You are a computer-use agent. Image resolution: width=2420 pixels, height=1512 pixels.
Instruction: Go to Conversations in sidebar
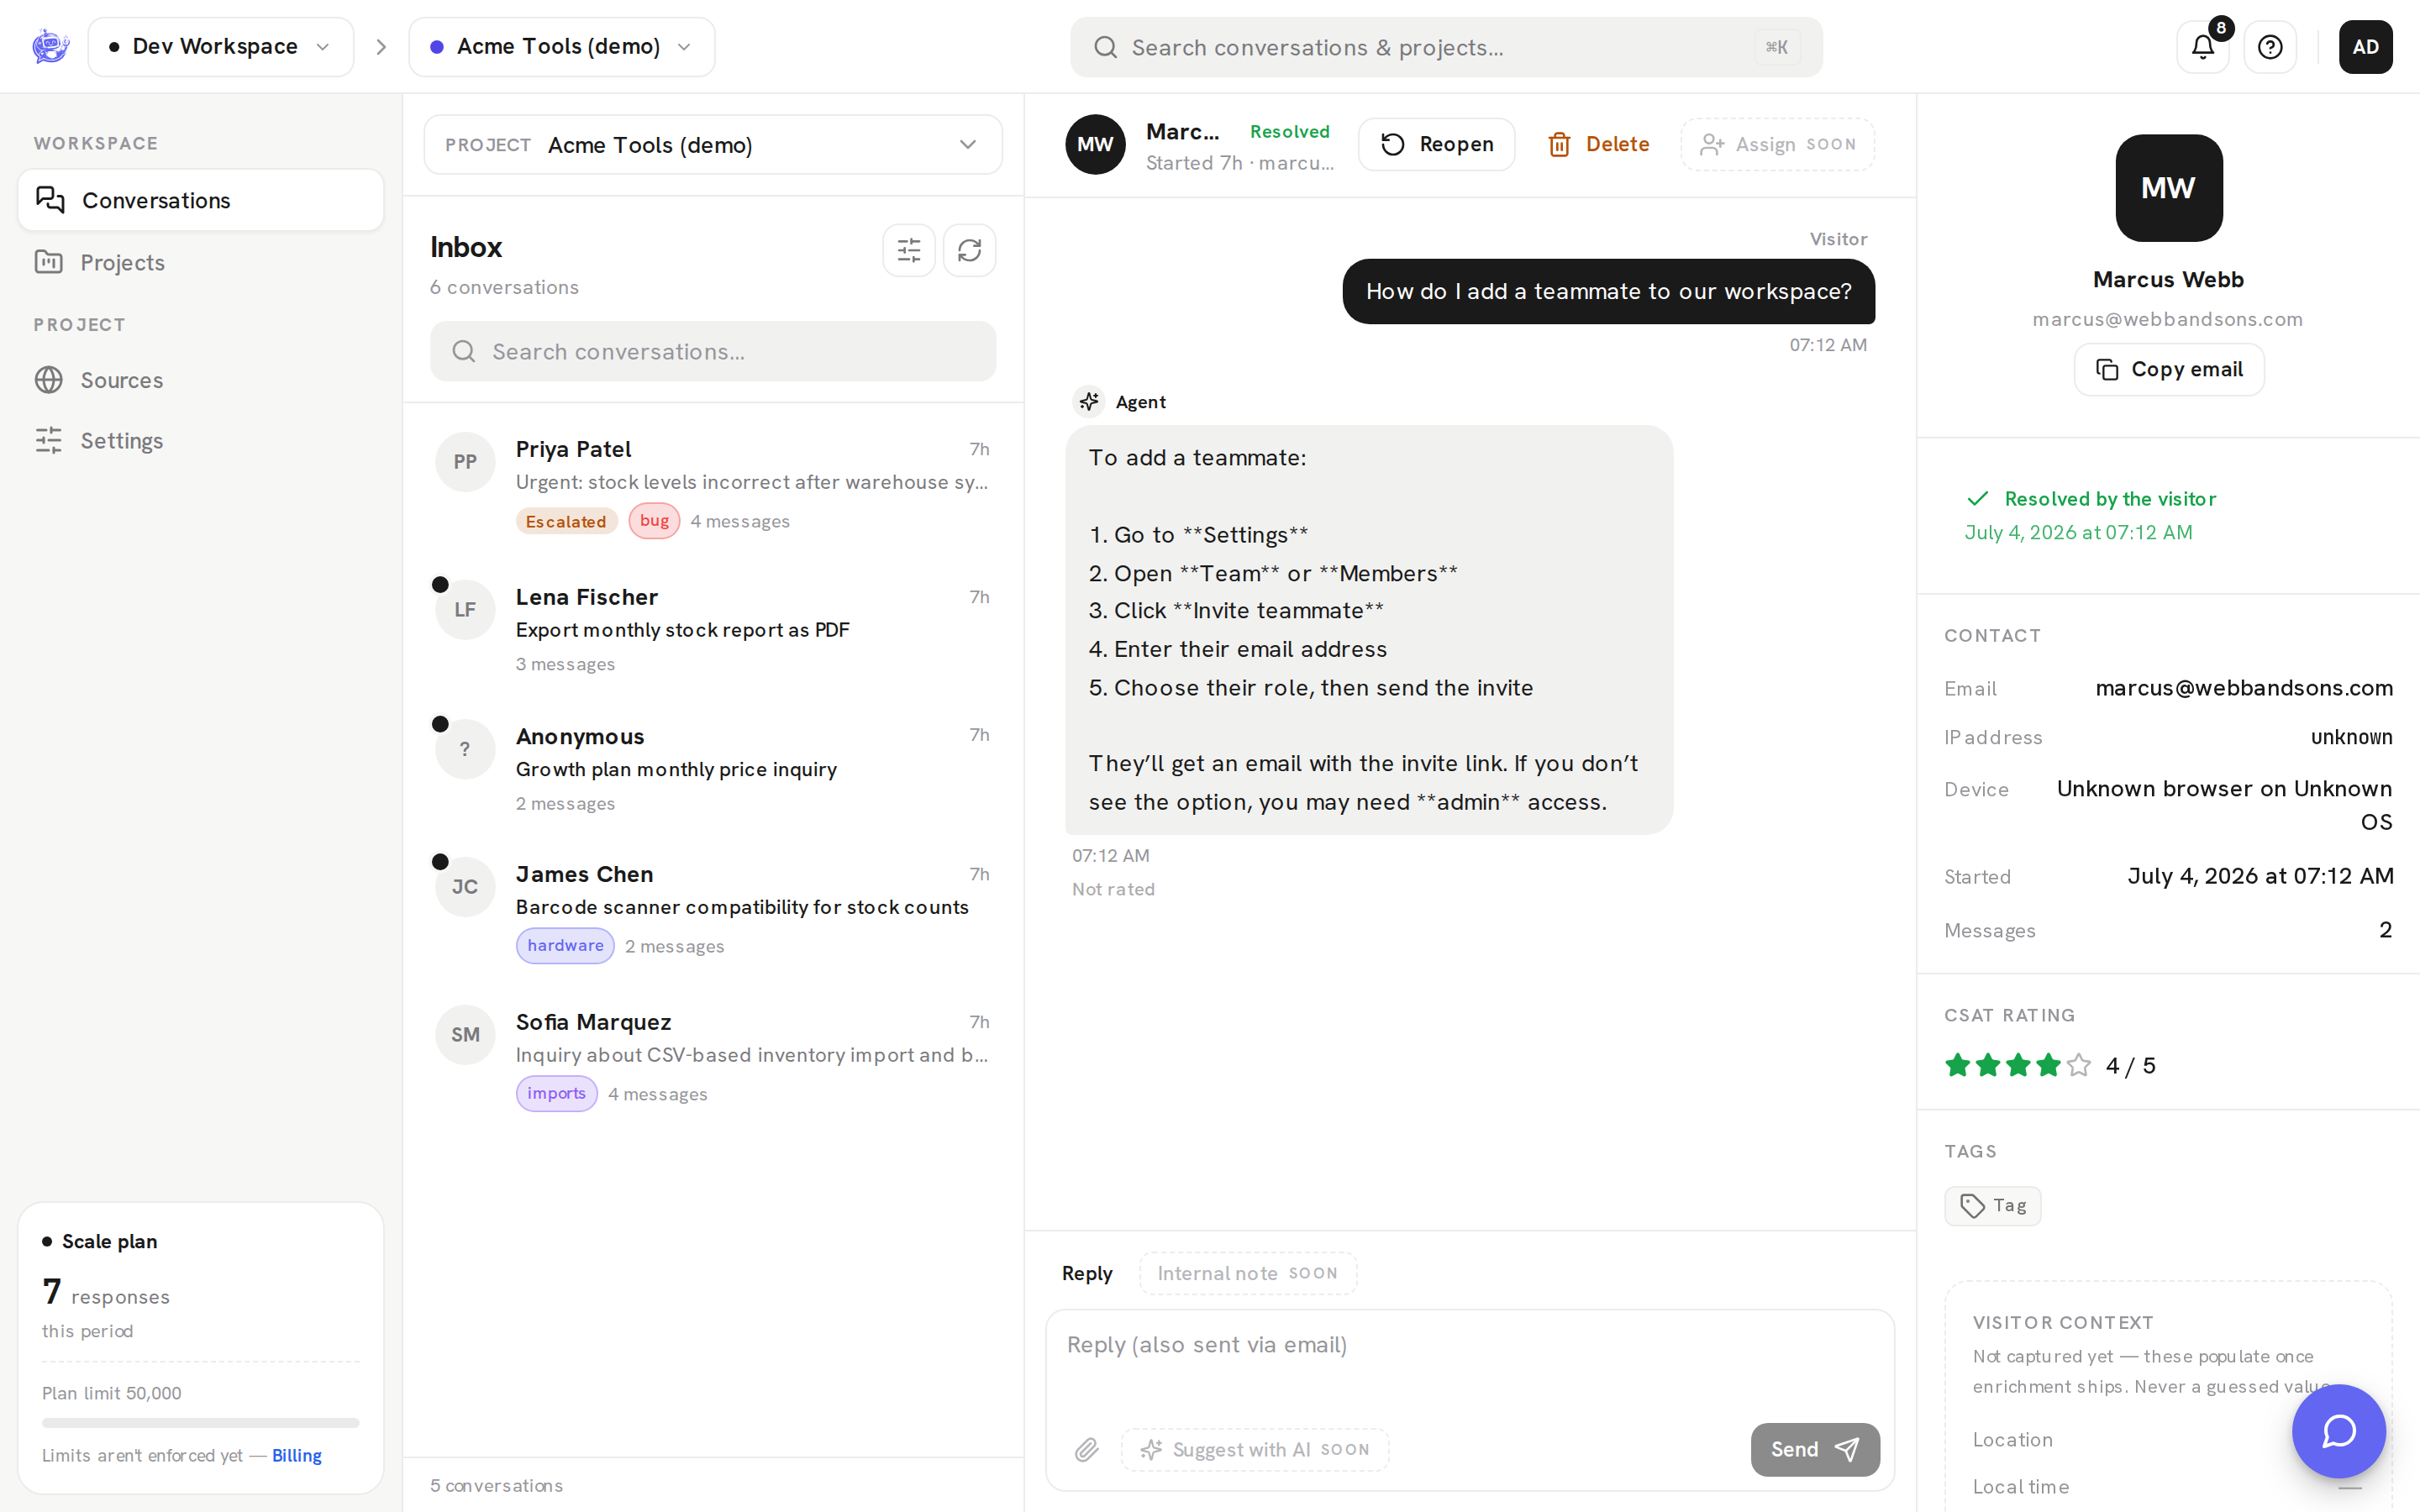(x=201, y=200)
